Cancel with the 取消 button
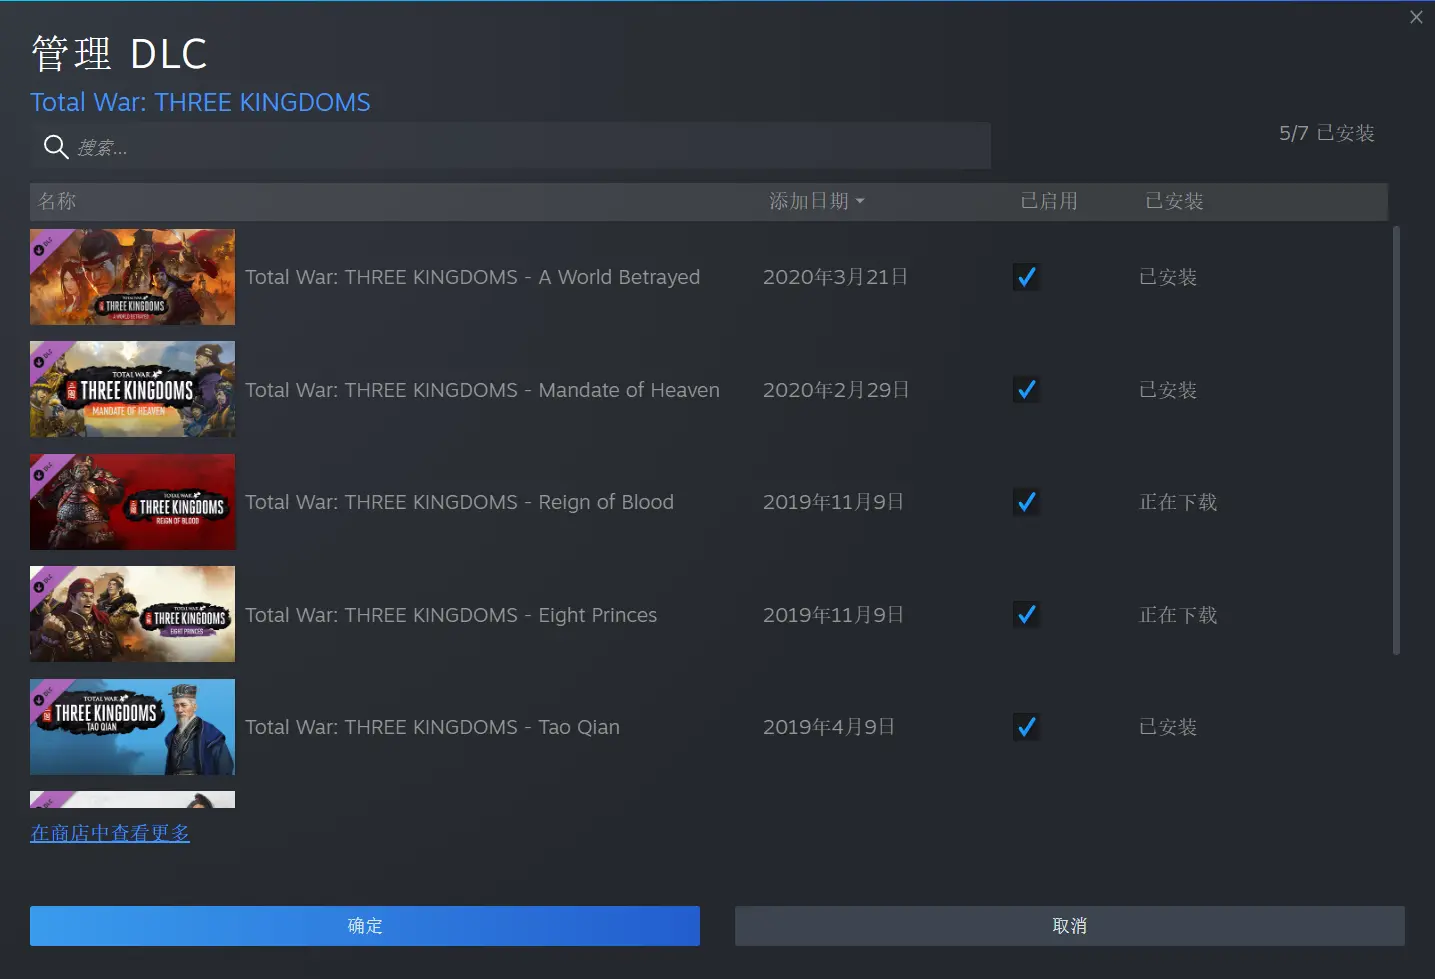The image size is (1435, 979). coord(1070,926)
